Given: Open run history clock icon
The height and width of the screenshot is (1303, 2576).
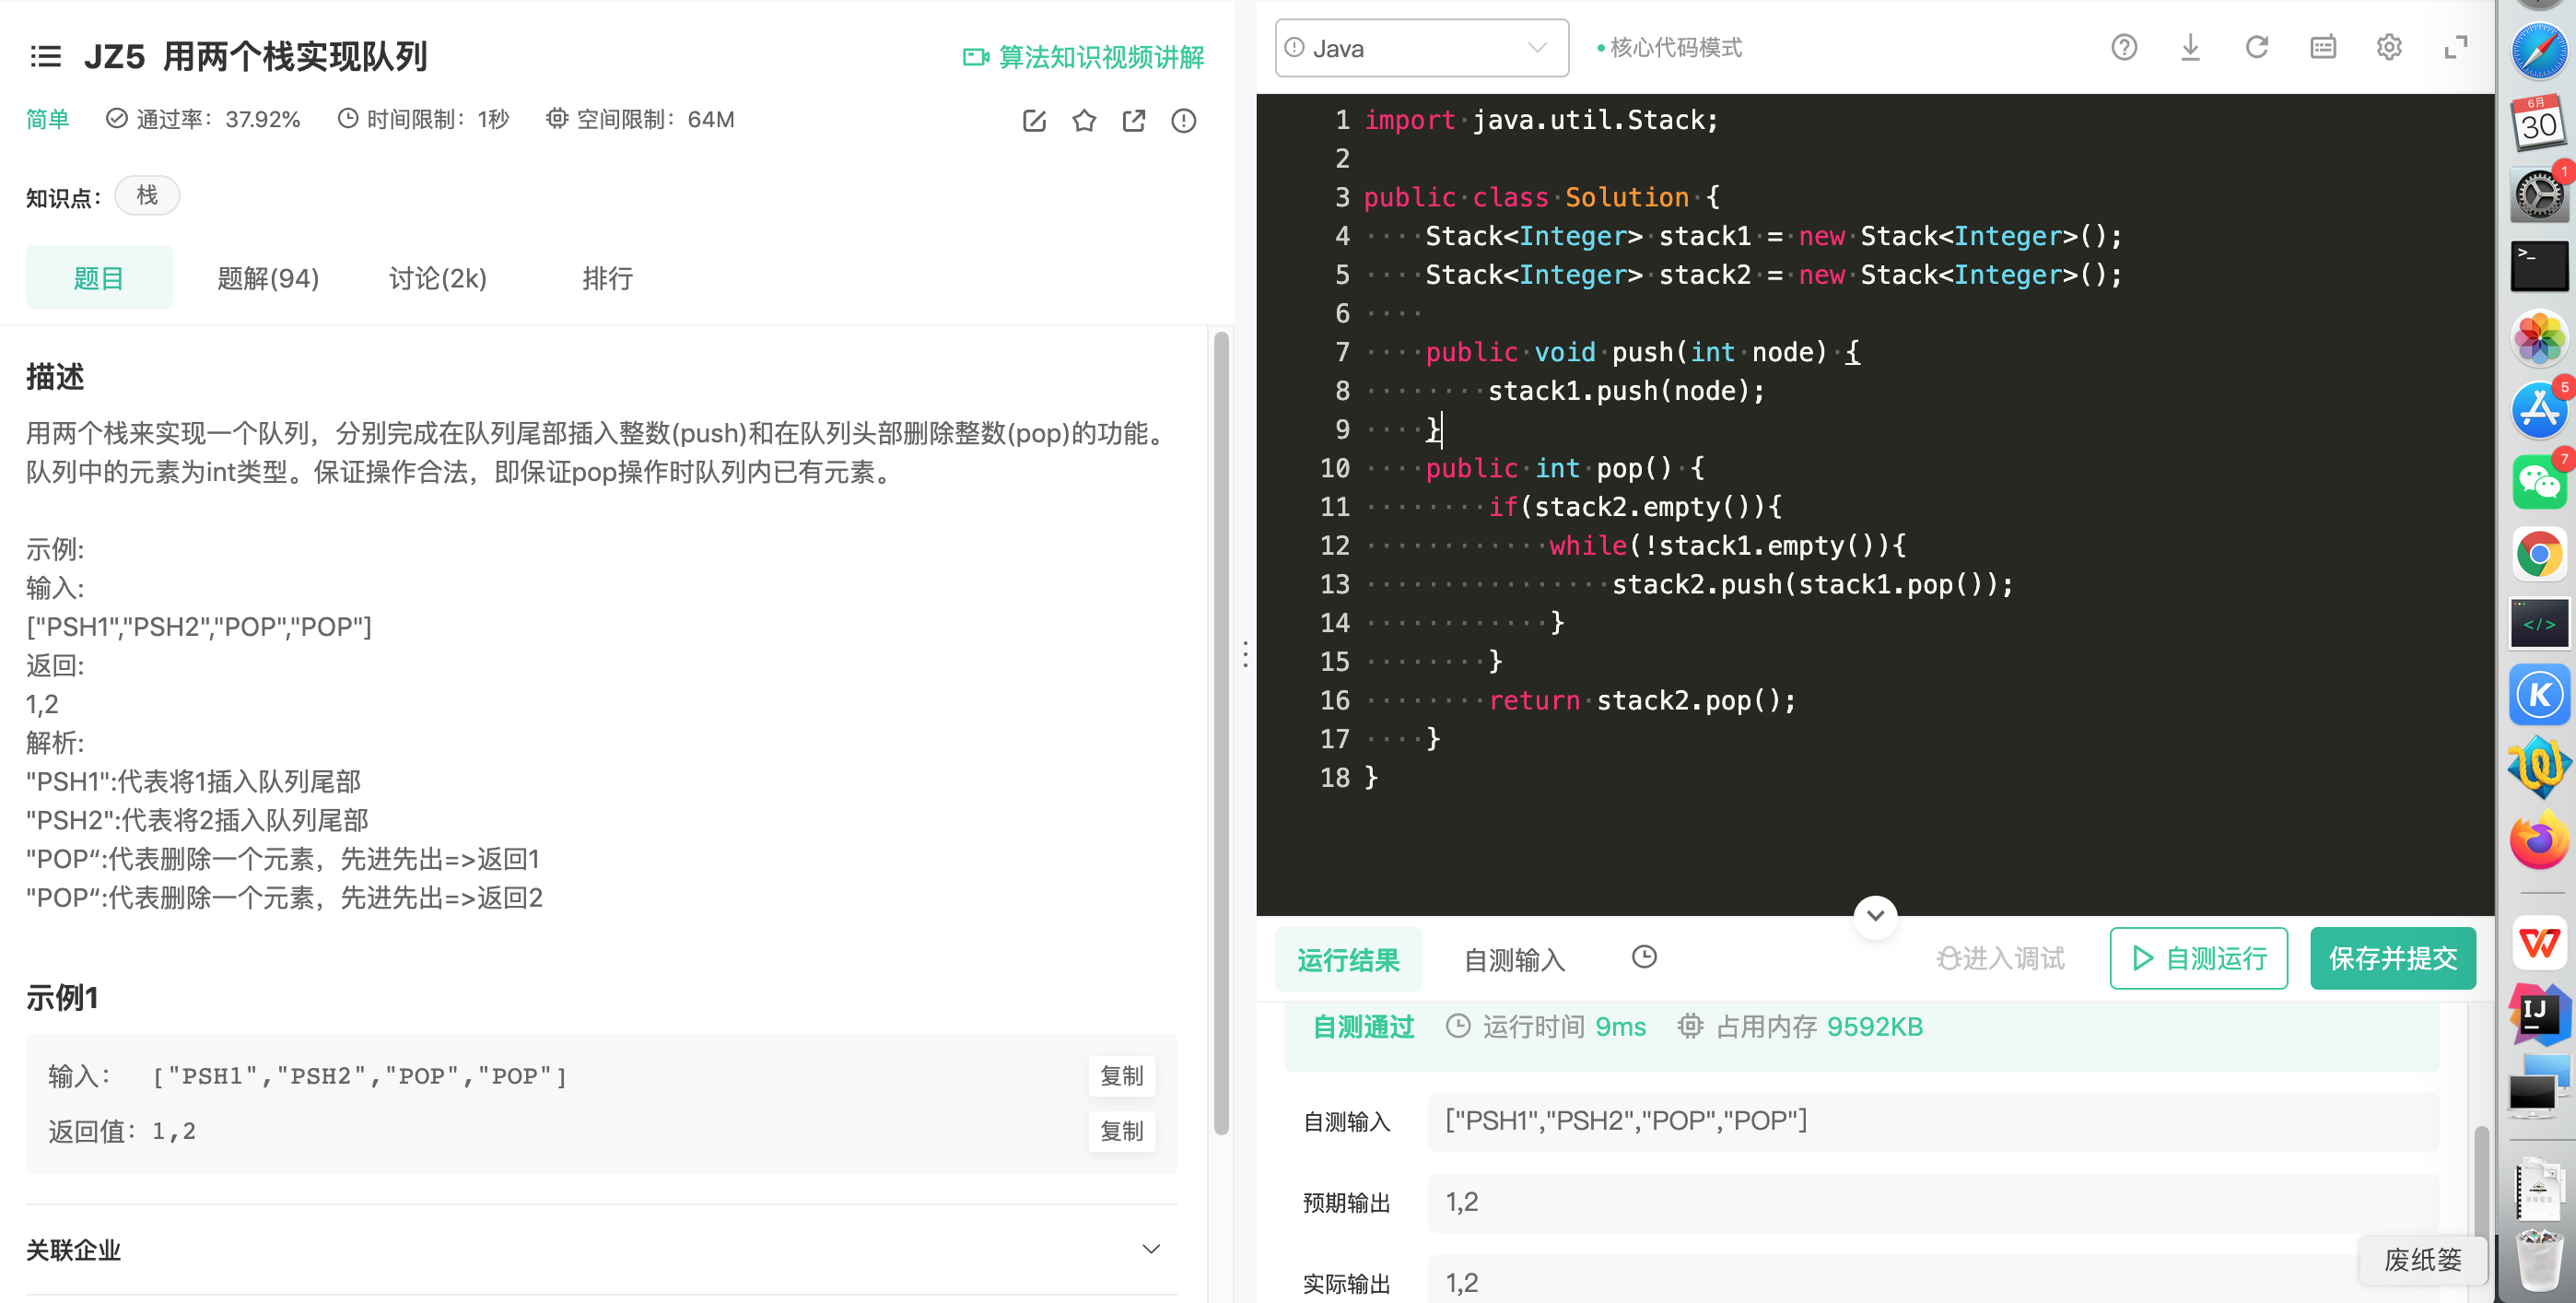Looking at the screenshot, I should tap(1644, 957).
